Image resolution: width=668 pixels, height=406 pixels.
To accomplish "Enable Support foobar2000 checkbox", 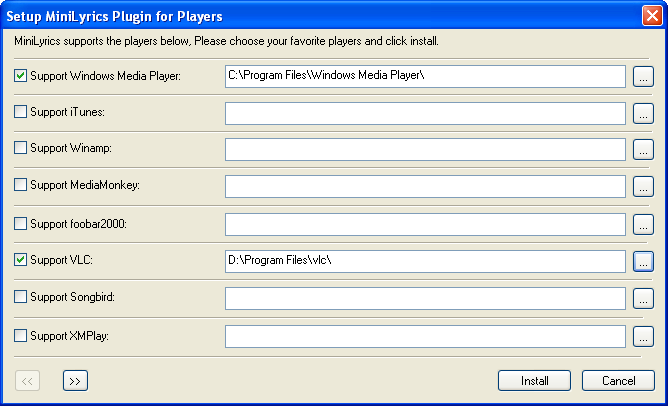I will pos(20,224).
